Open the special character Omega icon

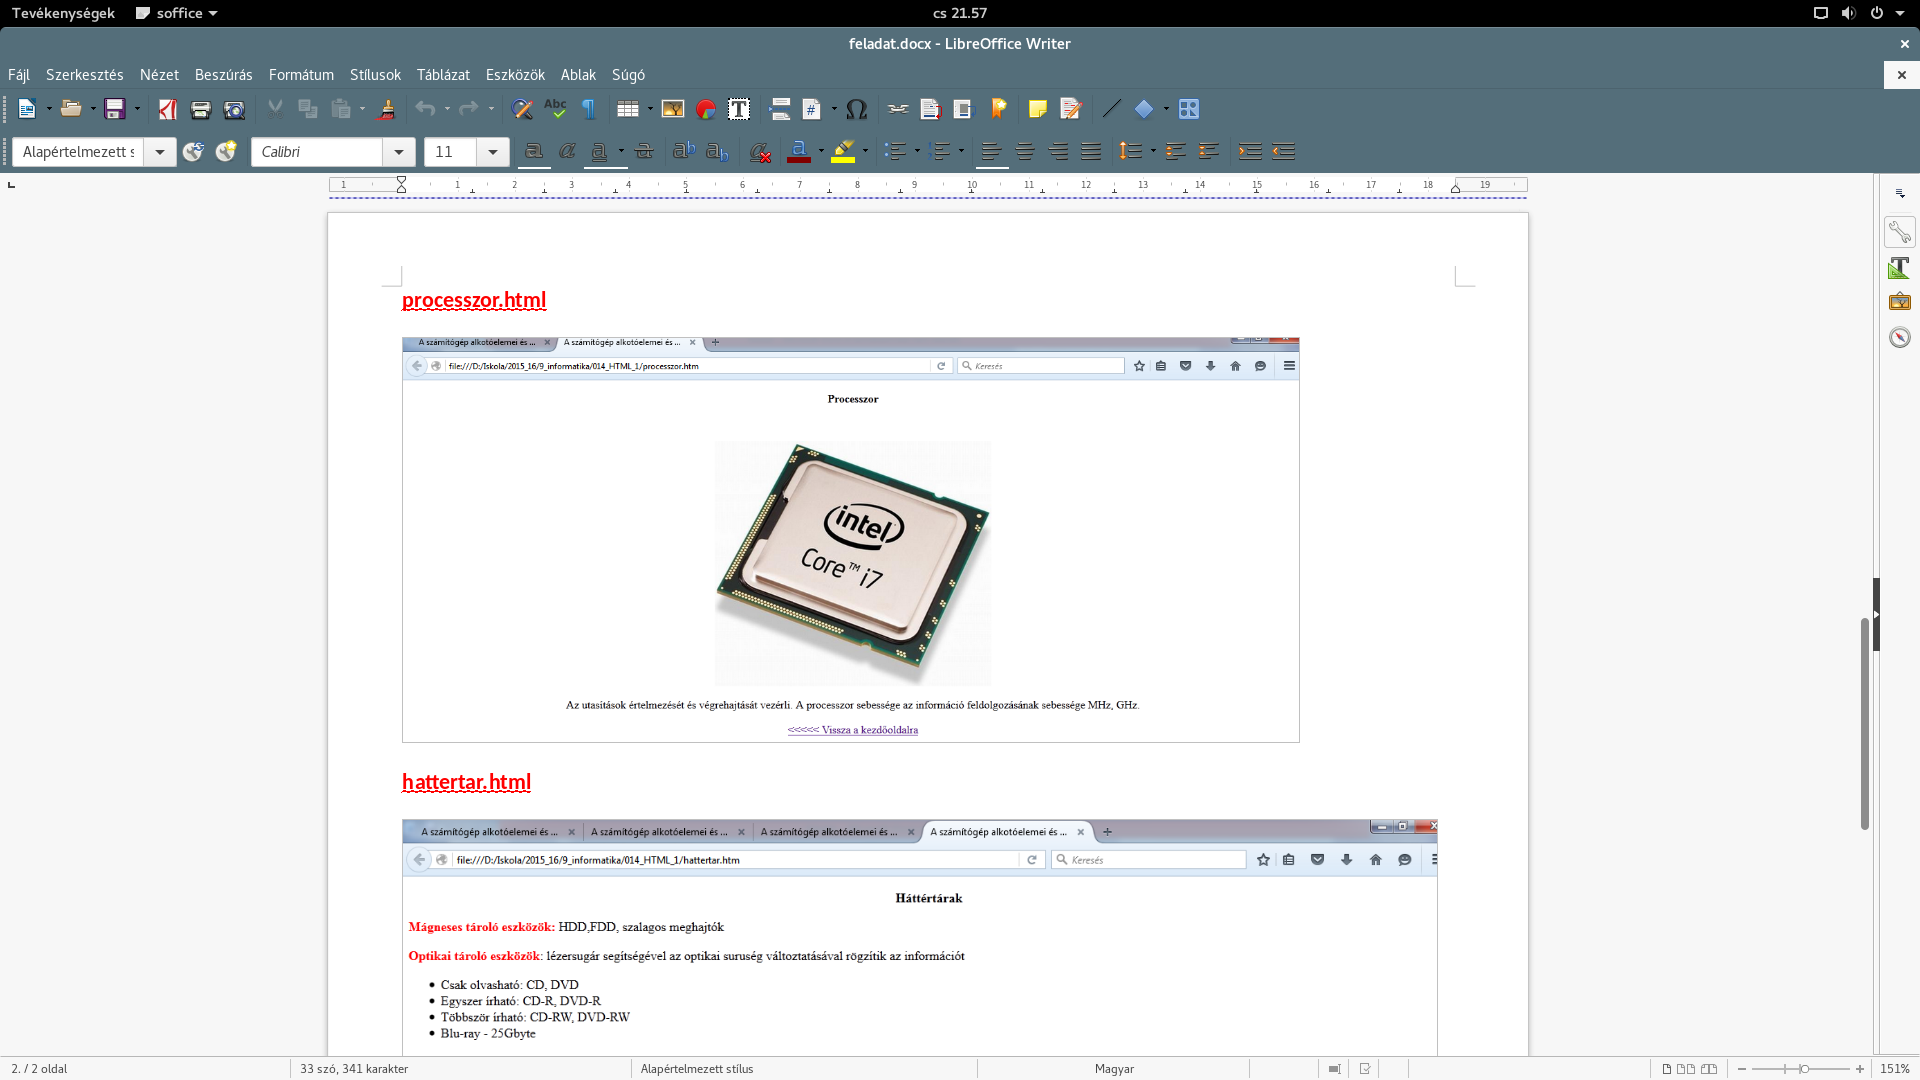[856, 109]
